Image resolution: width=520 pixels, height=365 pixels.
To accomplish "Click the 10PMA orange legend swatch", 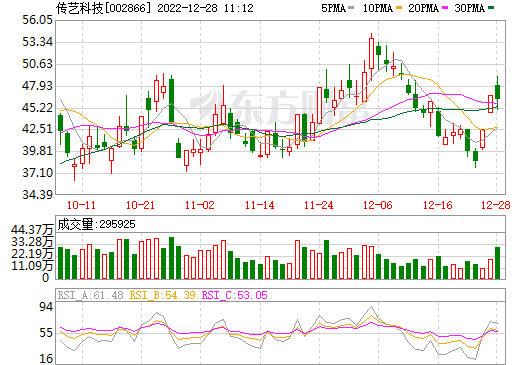I will pos(399,8).
